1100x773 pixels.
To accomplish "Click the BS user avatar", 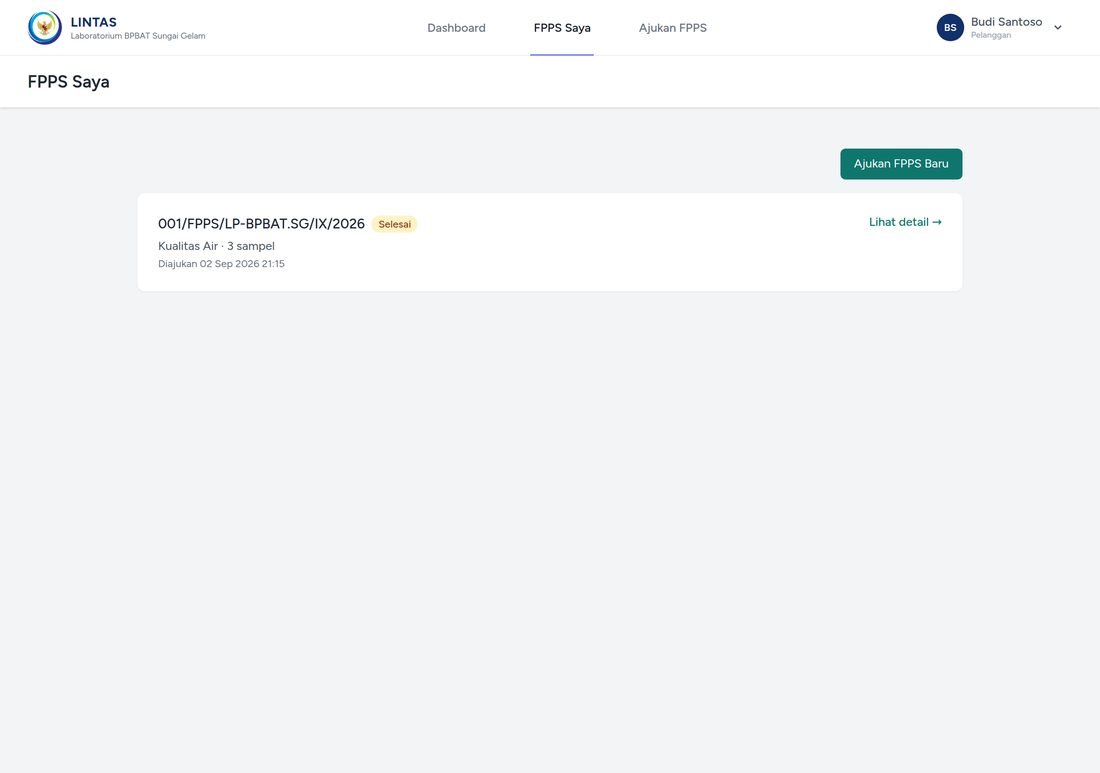I will tap(950, 27).
